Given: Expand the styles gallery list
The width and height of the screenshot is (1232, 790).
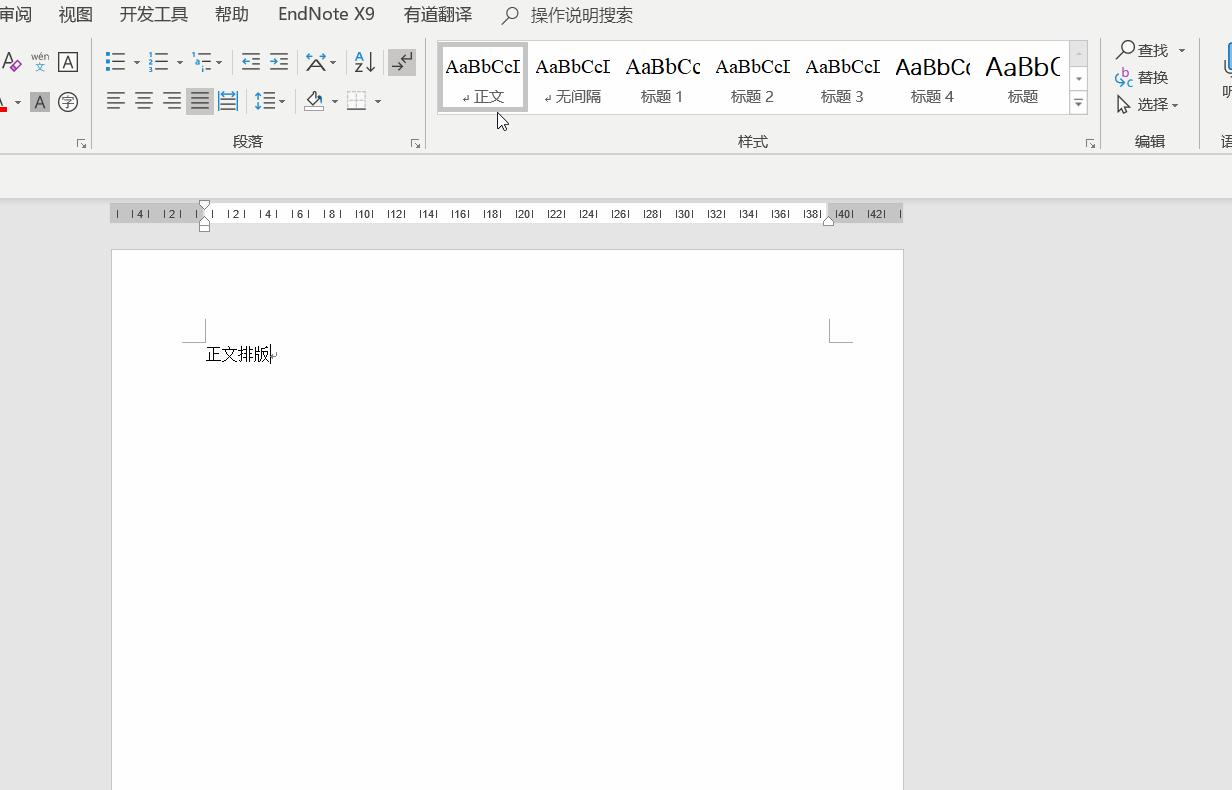Looking at the screenshot, I should tap(1078, 103).
